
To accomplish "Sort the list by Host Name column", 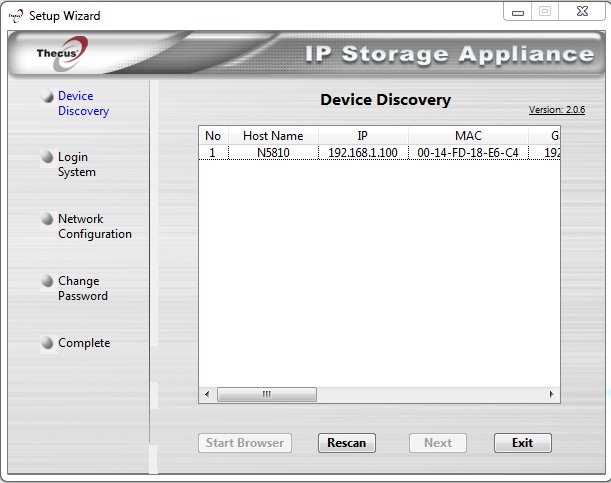I will coord(273,136).
